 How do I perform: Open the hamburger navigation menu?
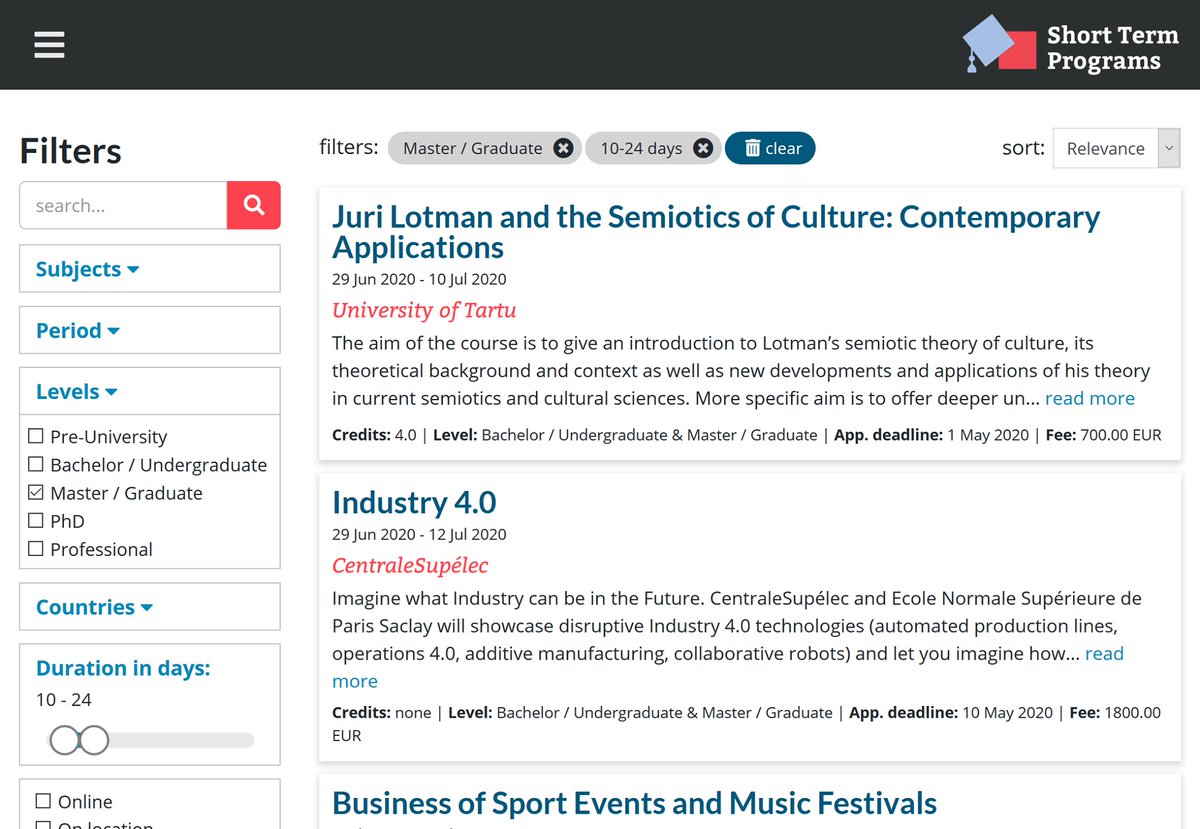pyautogui.click(x=49, y=45)
